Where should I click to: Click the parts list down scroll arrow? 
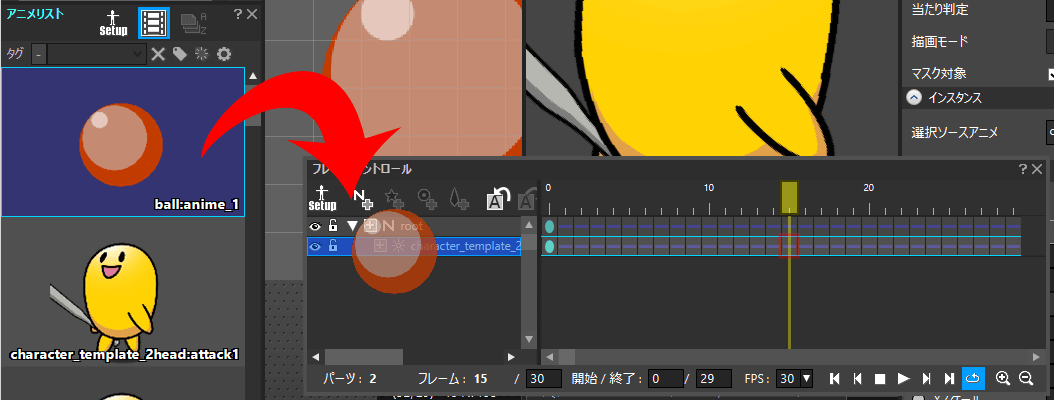coord(529,339)
